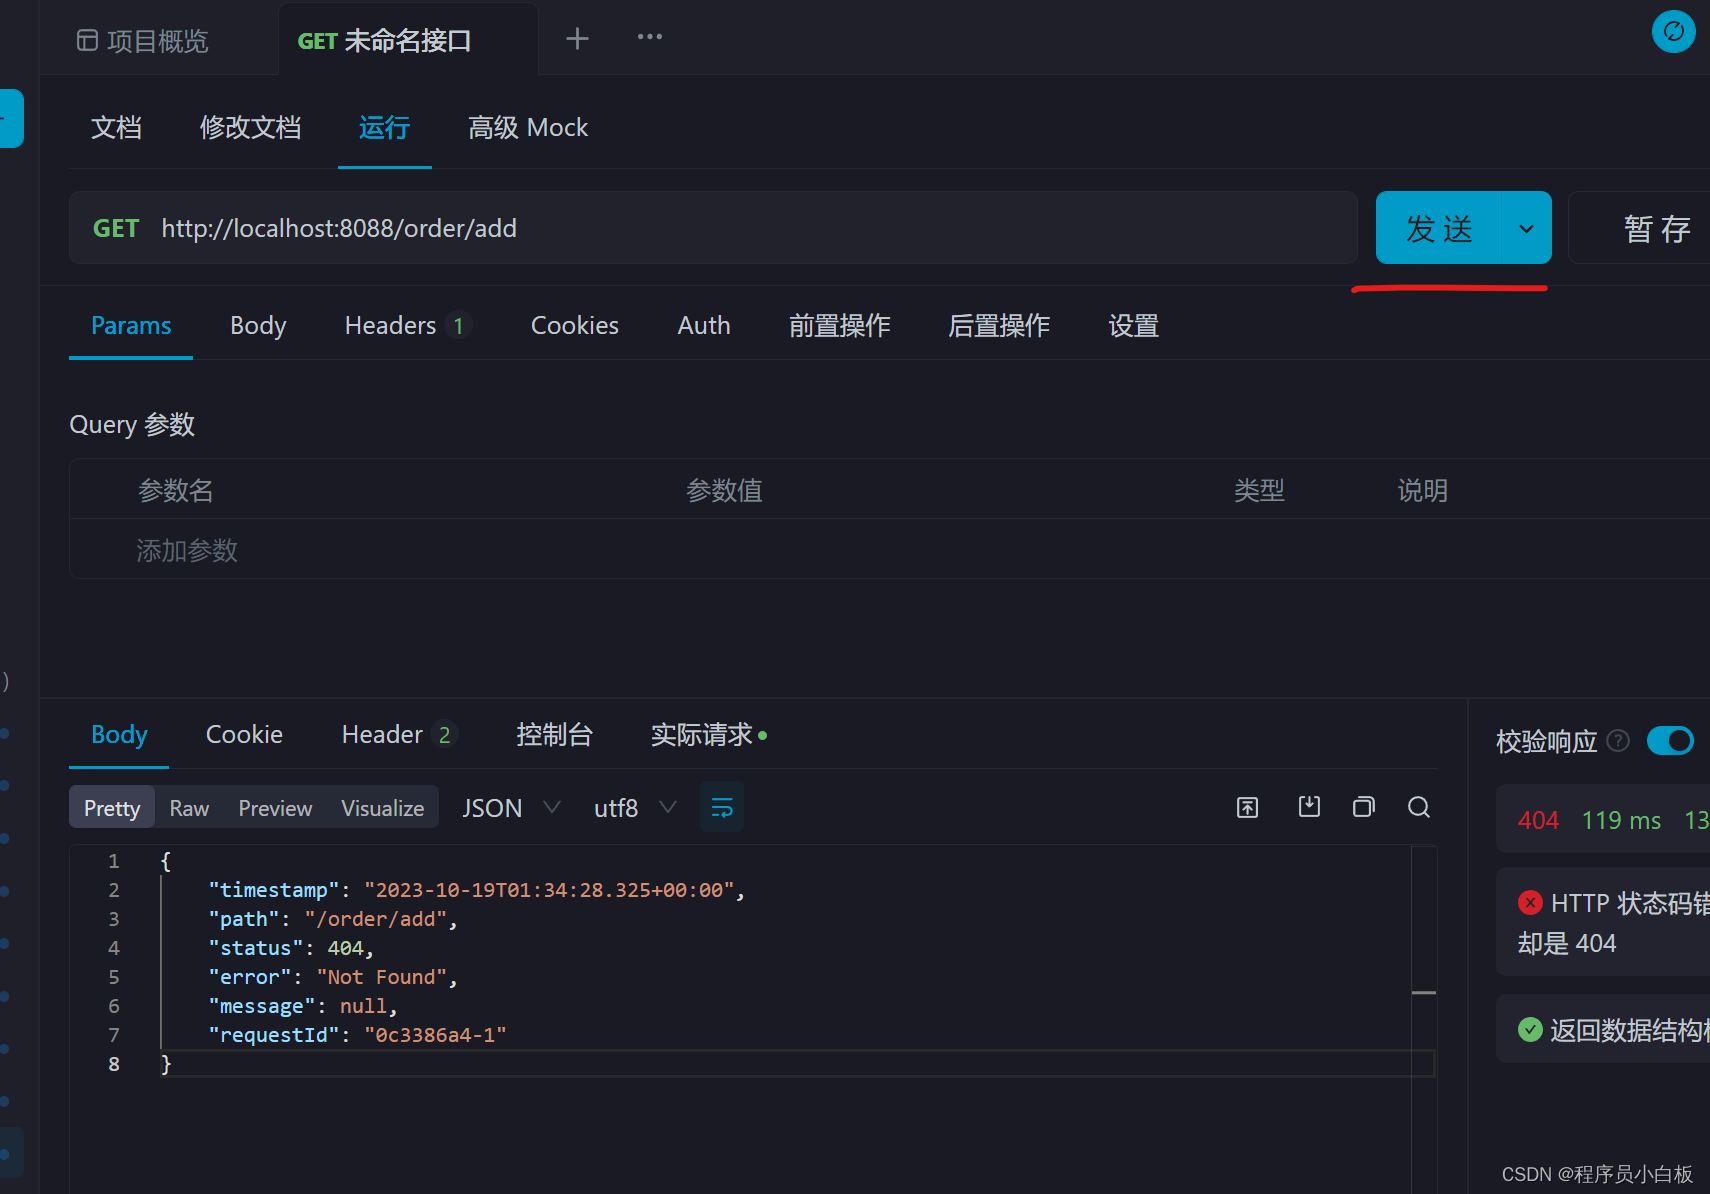This screenshot has width=1710, height=1194.
Task: Open the Headers request tab
Action: pos(406,325)
